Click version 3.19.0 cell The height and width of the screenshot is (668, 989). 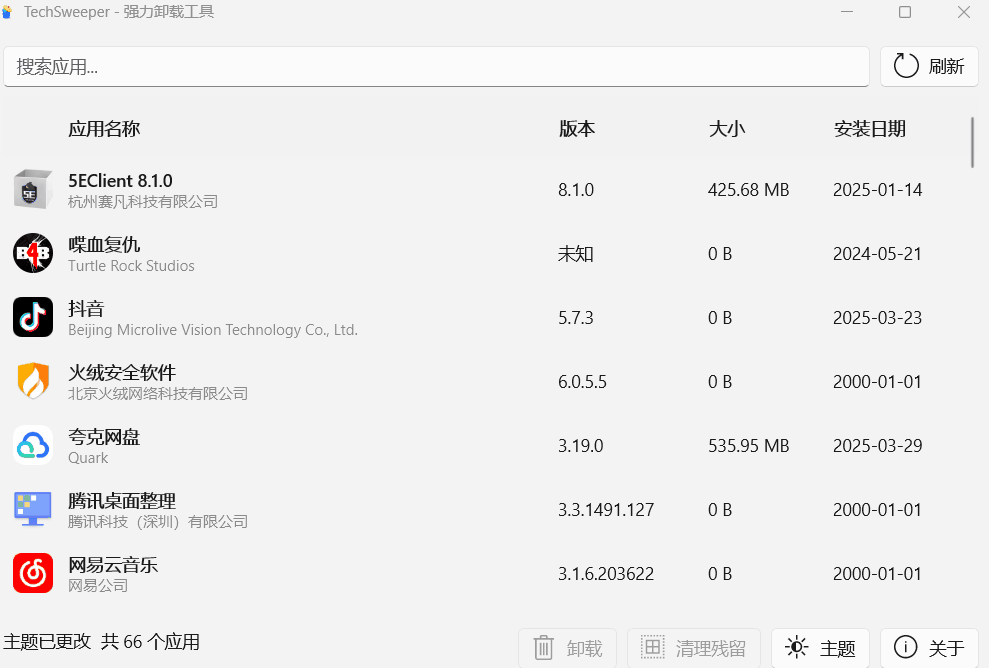[x=581, y=445]
